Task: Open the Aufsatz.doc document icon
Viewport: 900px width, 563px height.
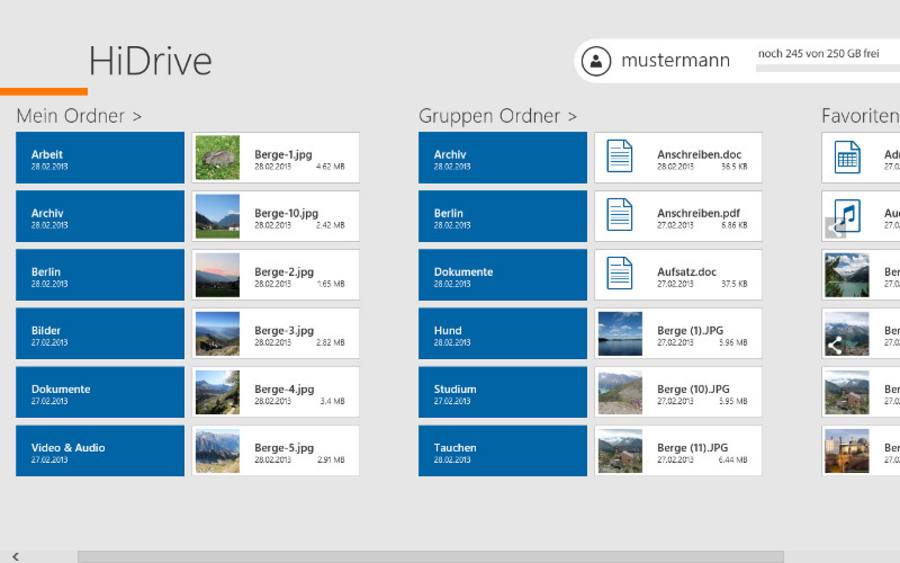Action: tap(619, 273)
